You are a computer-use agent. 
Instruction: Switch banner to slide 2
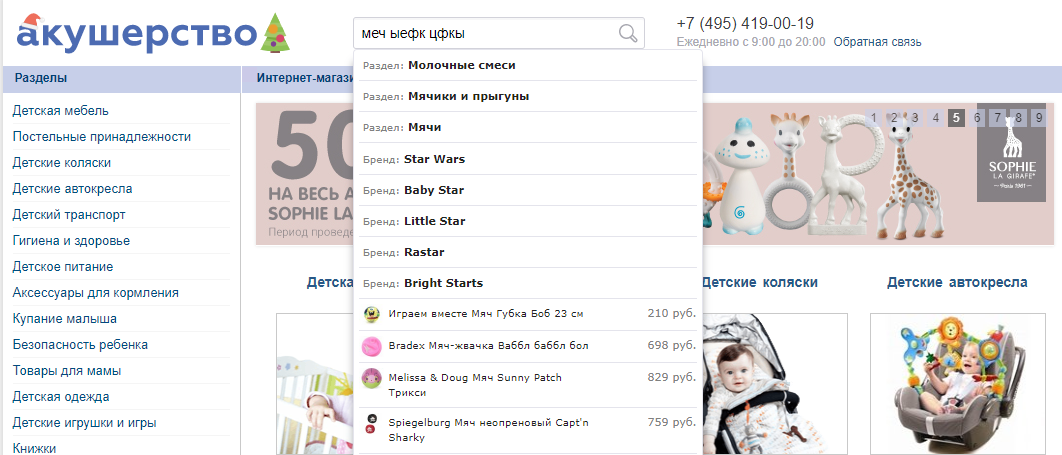[x=894, y=118]
